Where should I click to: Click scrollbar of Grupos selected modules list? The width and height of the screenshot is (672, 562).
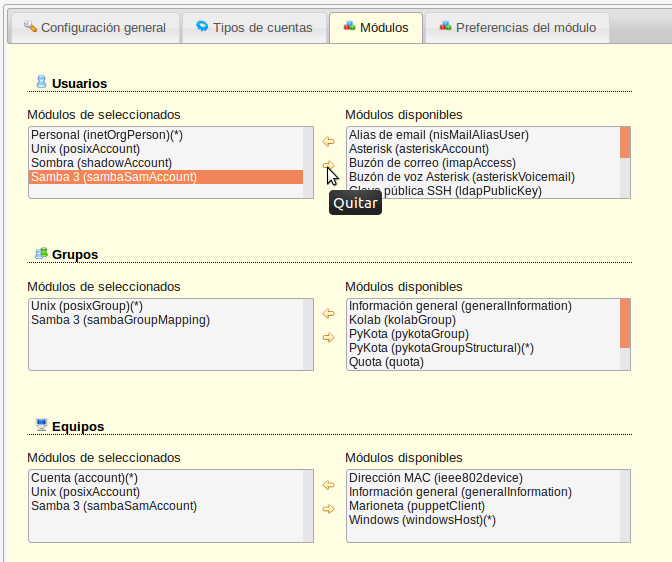[308, 334]
